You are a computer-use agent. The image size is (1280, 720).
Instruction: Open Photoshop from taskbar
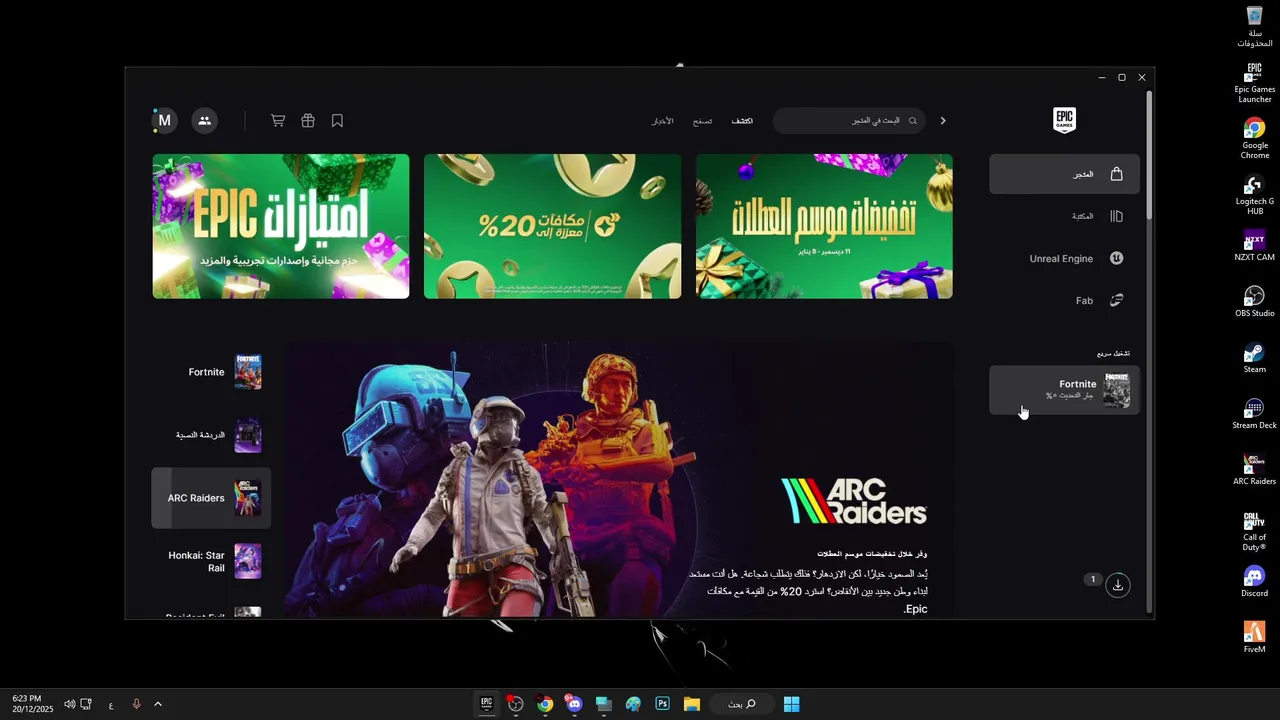(662, 704)
